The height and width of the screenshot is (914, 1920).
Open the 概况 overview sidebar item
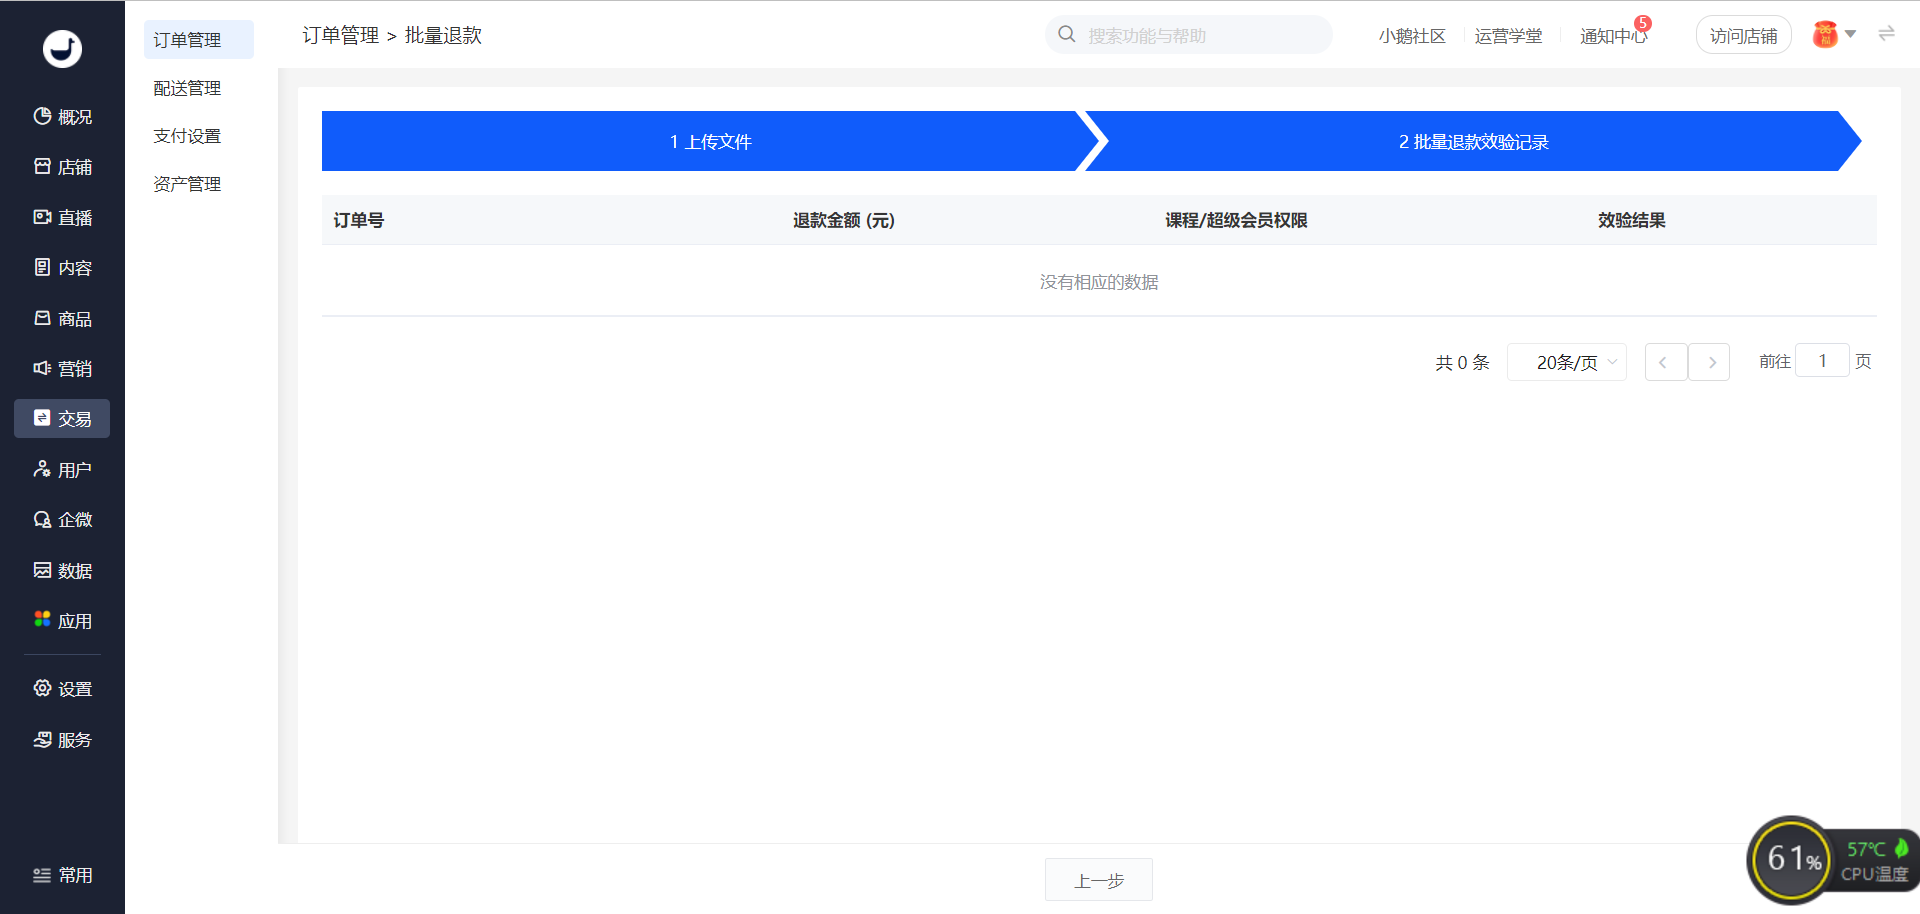tap(62, 117)
